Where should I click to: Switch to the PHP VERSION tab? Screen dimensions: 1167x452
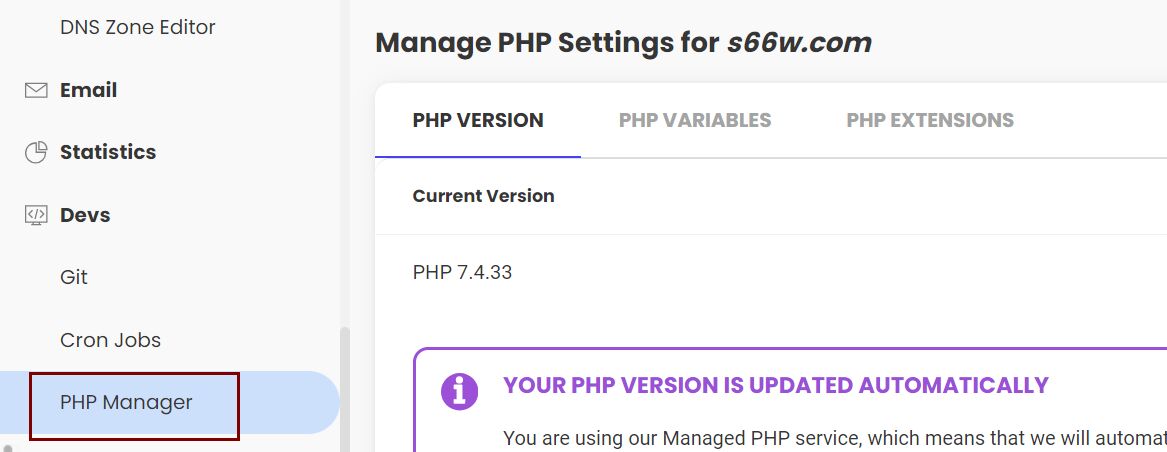point(478,121)
